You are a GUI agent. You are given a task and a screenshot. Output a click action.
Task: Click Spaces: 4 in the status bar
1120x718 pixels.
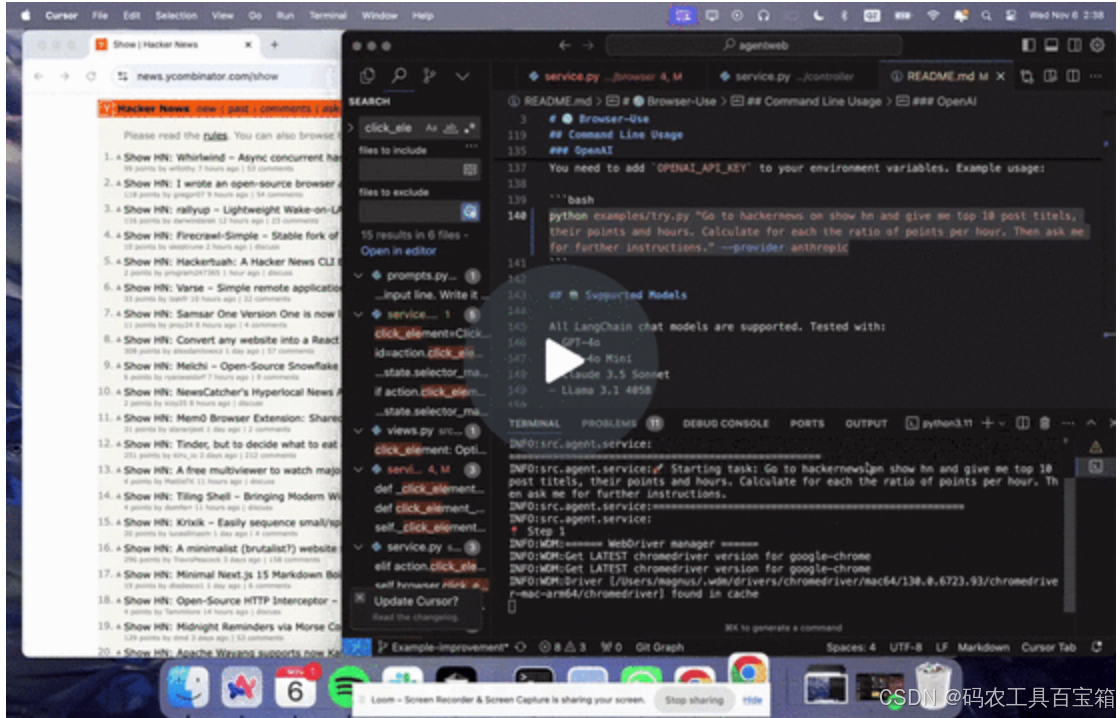[x=851, y=647]
